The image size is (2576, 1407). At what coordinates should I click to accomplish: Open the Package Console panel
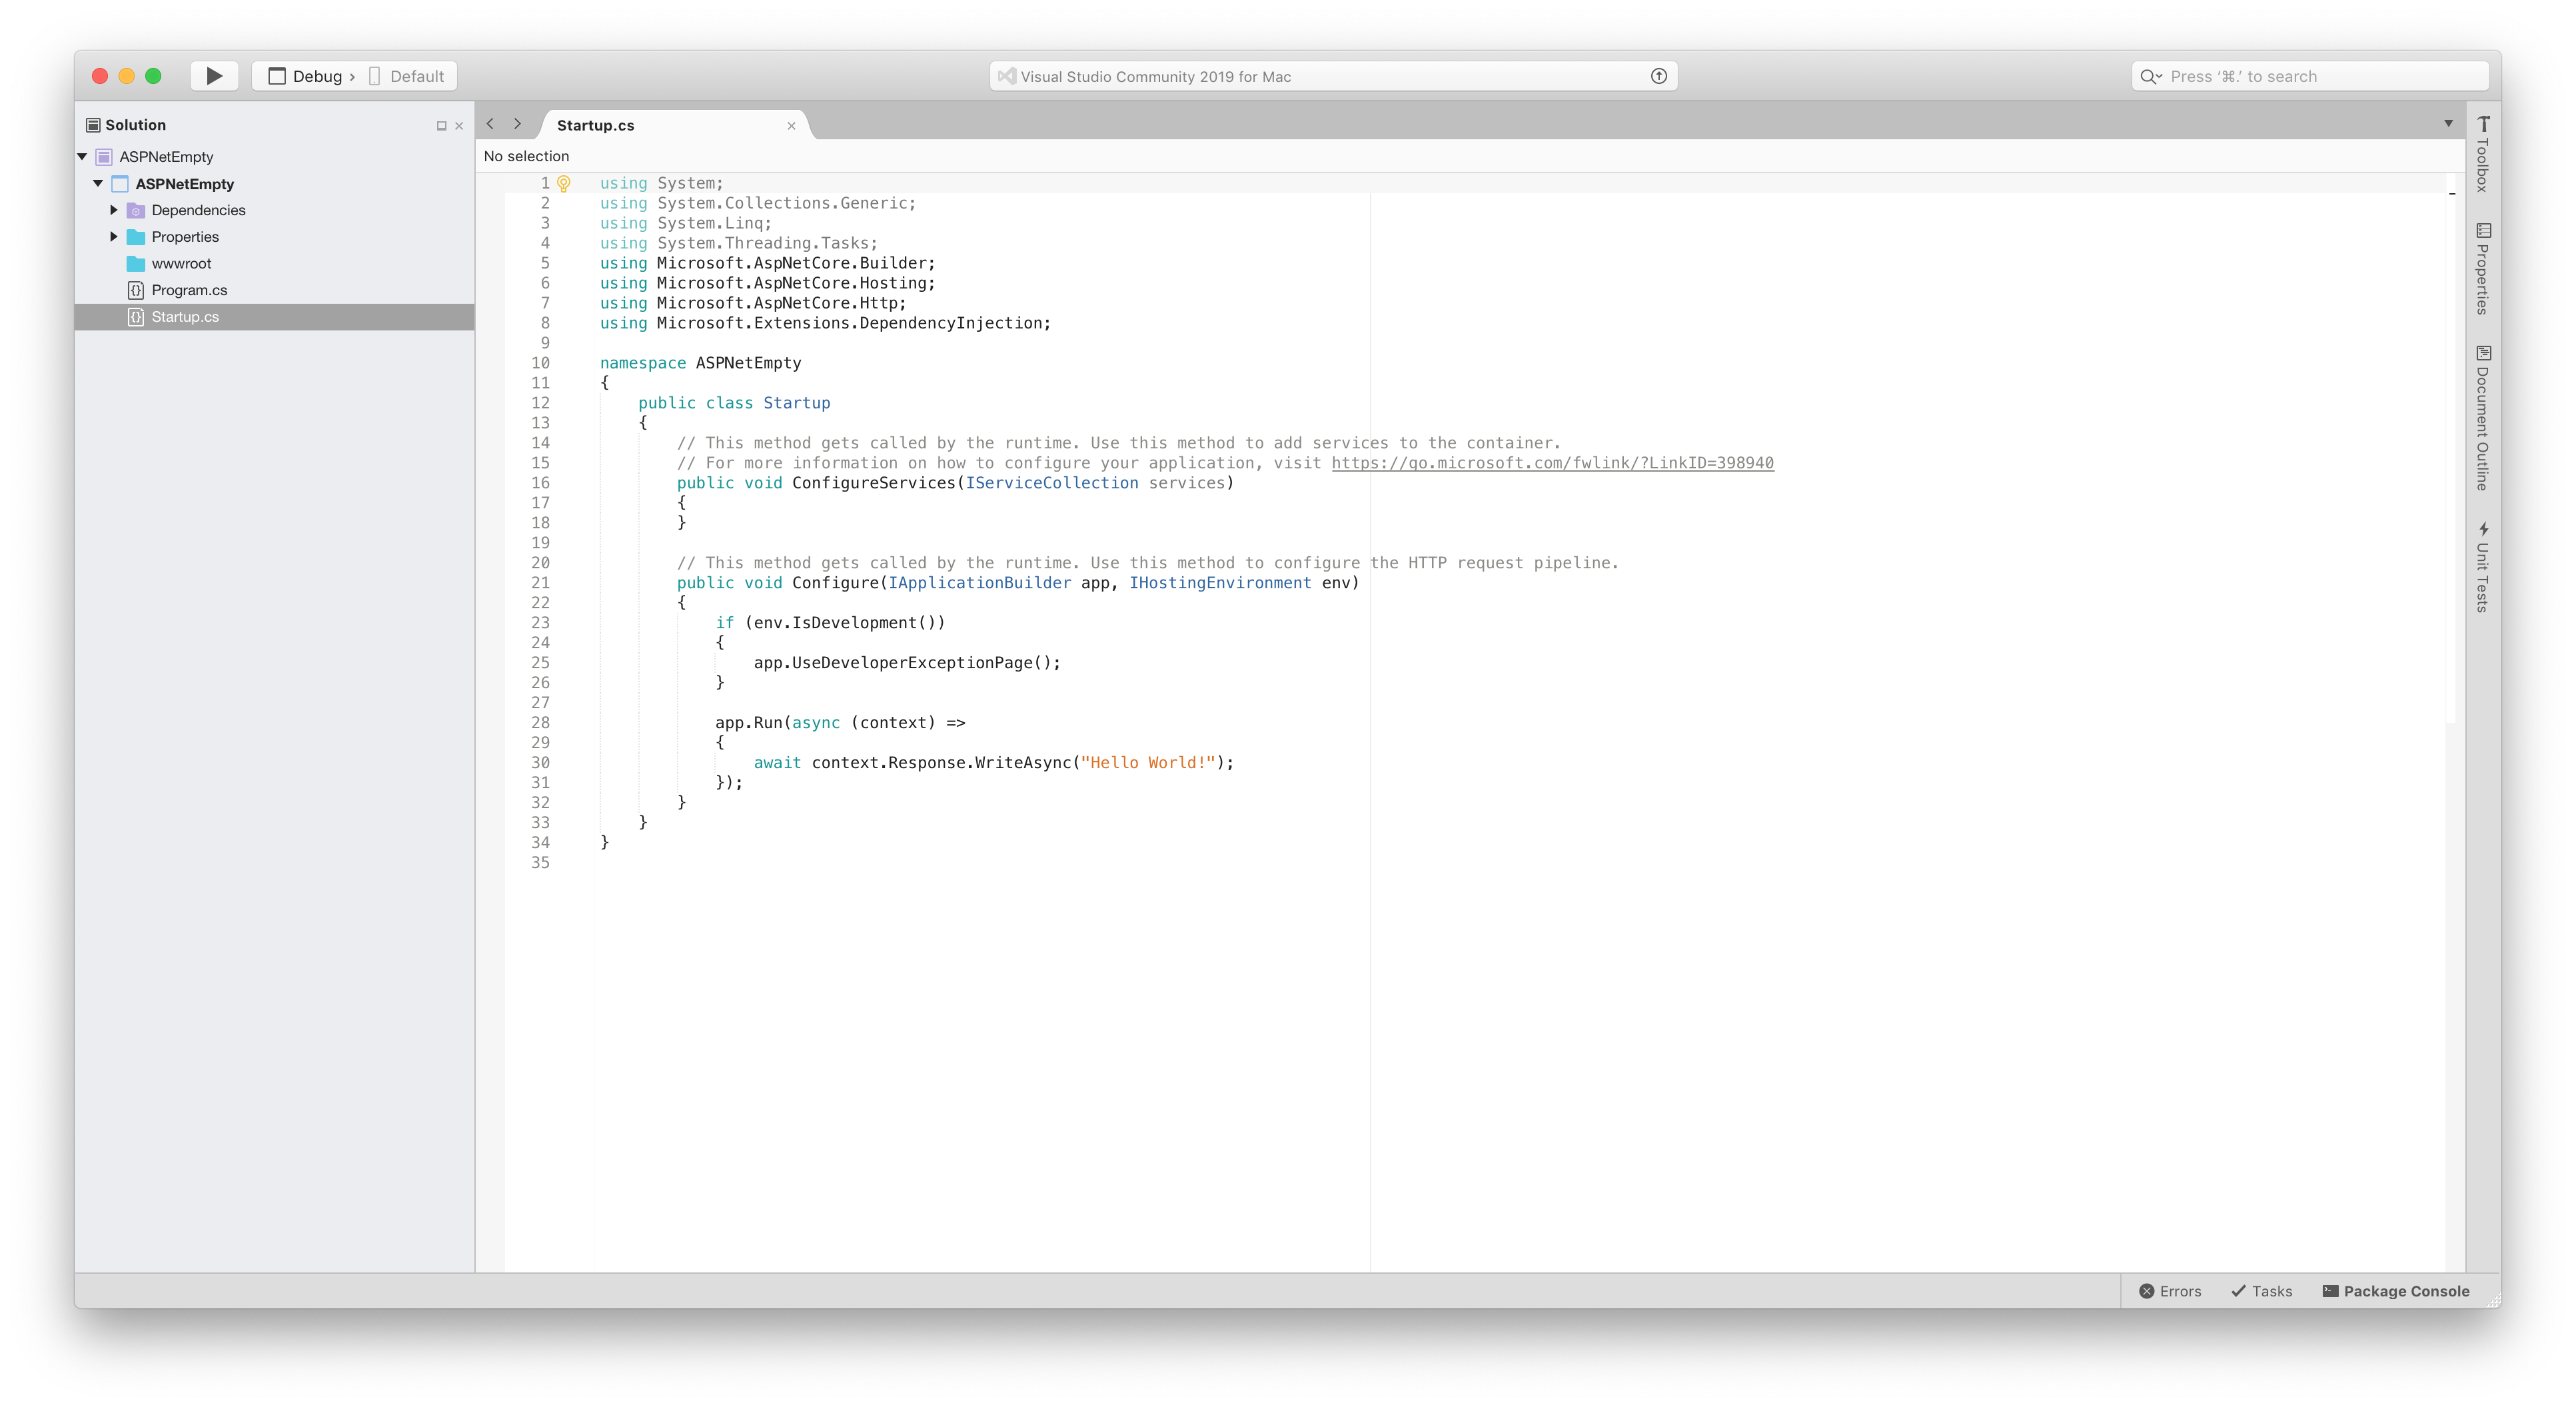tap(2397, 1289)
